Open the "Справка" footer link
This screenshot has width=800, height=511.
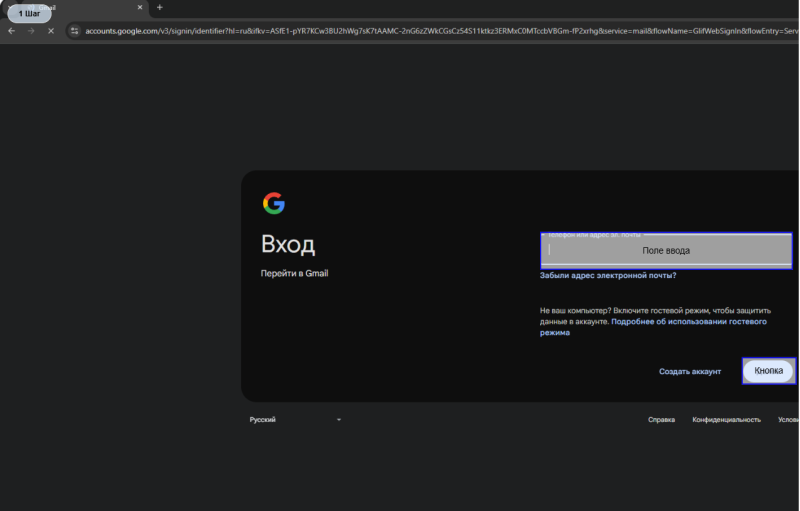tap(661, 420)
